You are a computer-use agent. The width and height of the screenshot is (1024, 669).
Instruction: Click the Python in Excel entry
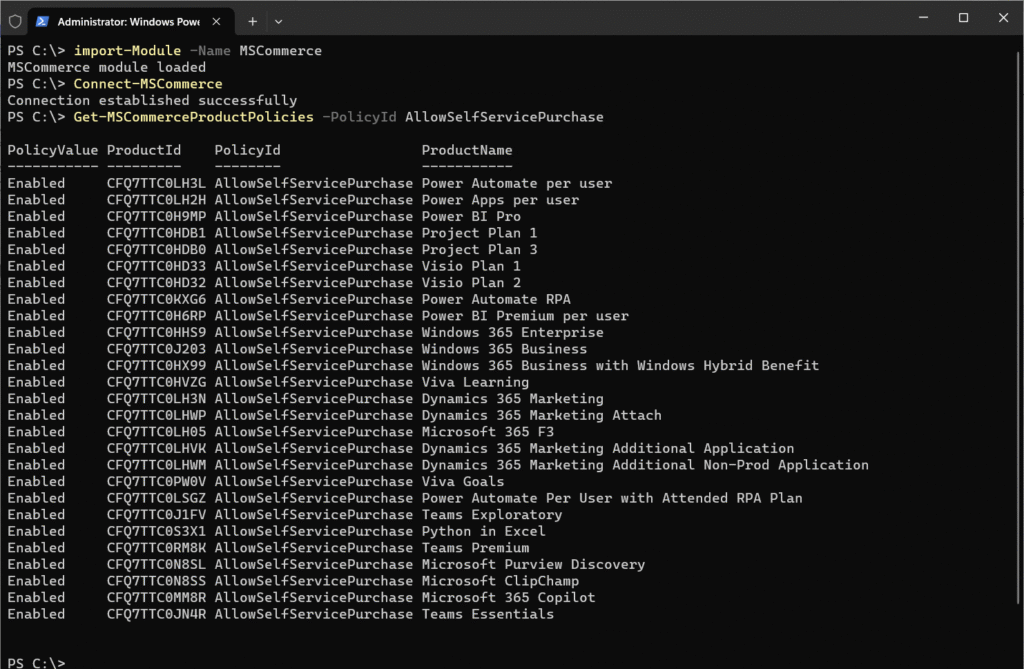(x=483, y=531)
